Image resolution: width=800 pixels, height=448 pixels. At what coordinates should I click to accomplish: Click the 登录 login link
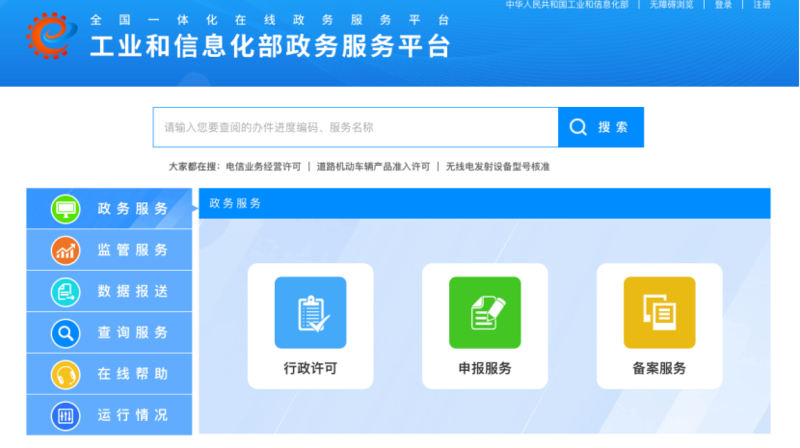coord(723,5)
